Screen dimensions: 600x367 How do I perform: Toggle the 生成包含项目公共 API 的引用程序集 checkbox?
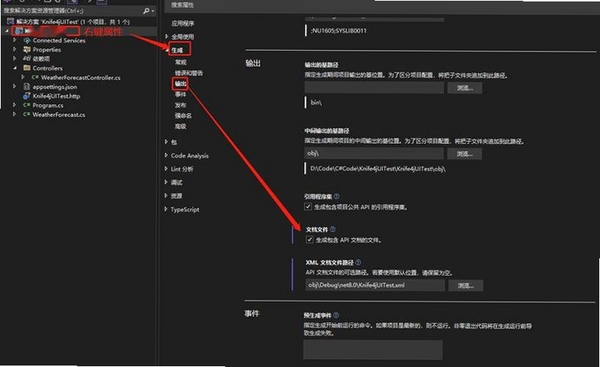pyautogui.click(x=308, y=207)
